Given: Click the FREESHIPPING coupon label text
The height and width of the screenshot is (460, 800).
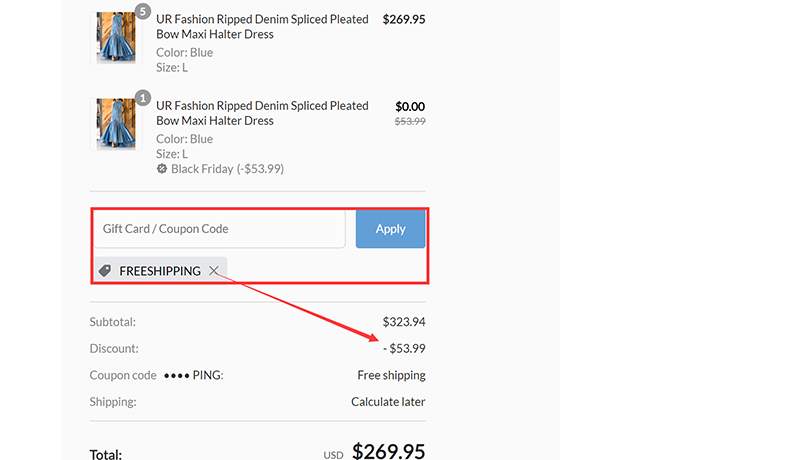Looking at the screenshot, I should 160,271.
